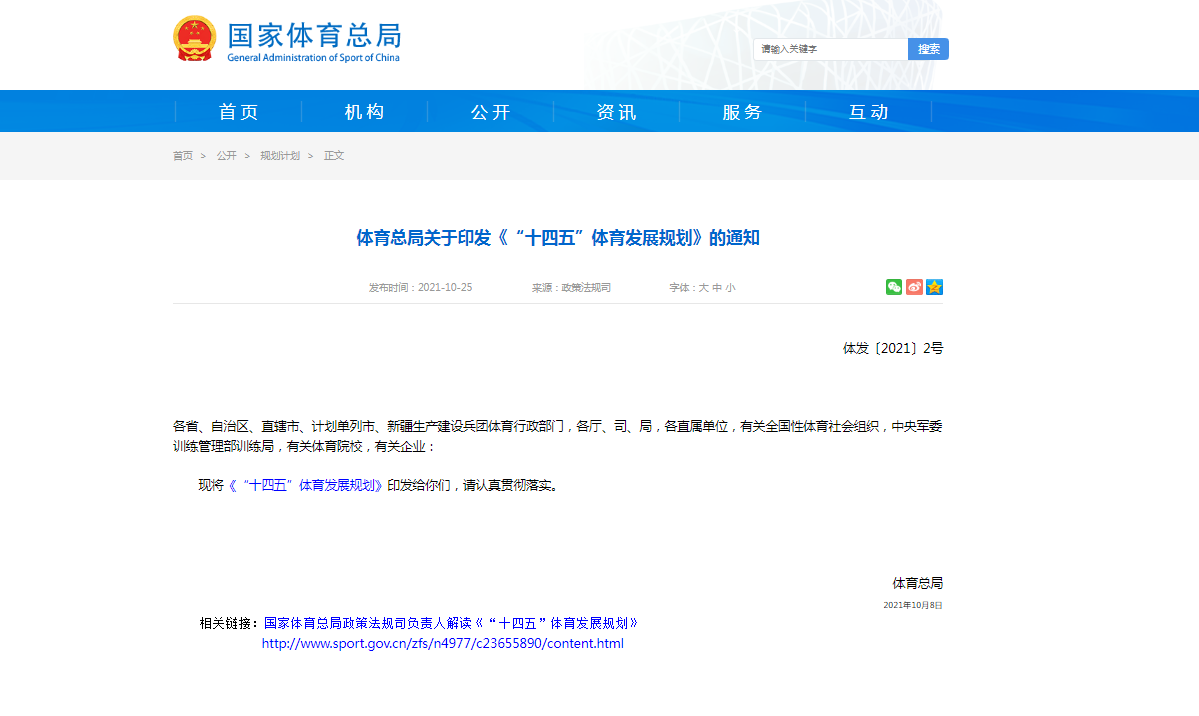Open the《"十四五"体育发展规划》document link

(x=304, y=485)
